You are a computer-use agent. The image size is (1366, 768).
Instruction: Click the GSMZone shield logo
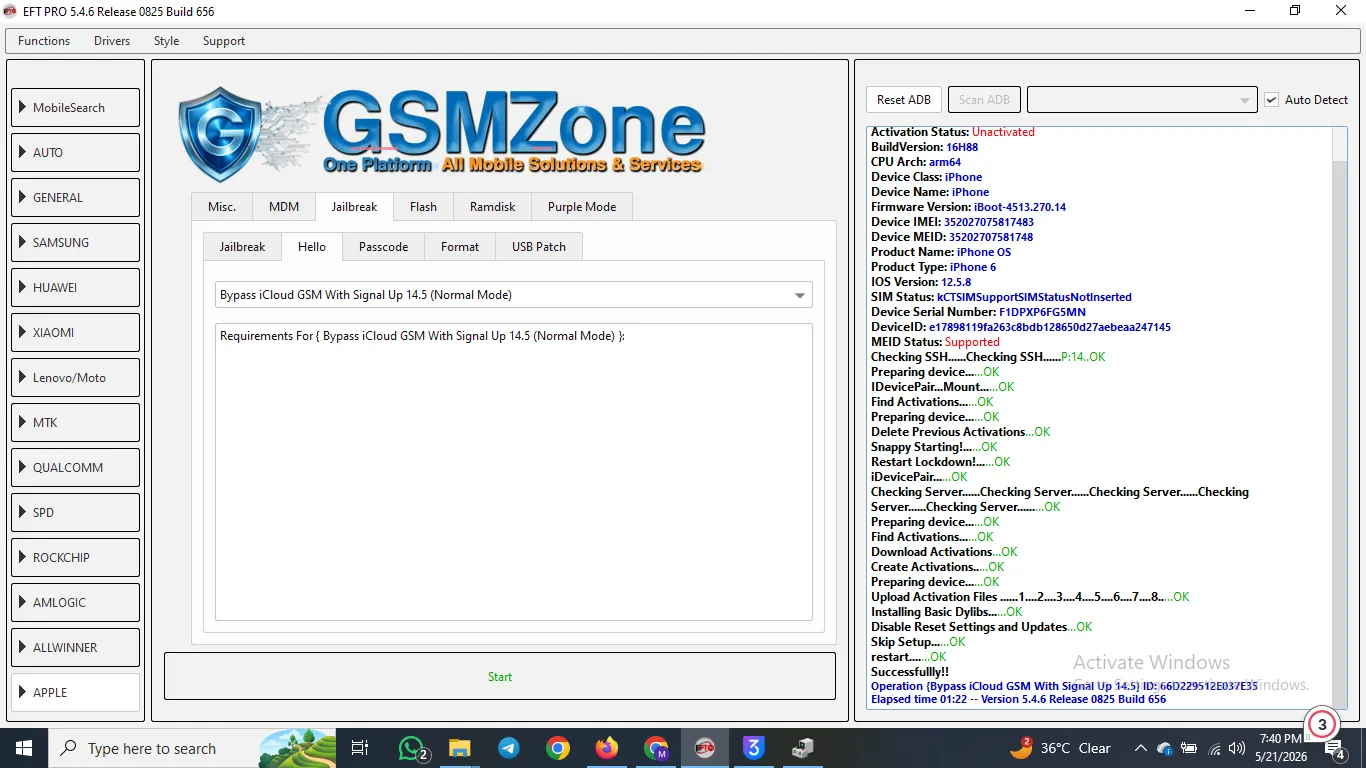pyautogui.click(x=219, y=133)
